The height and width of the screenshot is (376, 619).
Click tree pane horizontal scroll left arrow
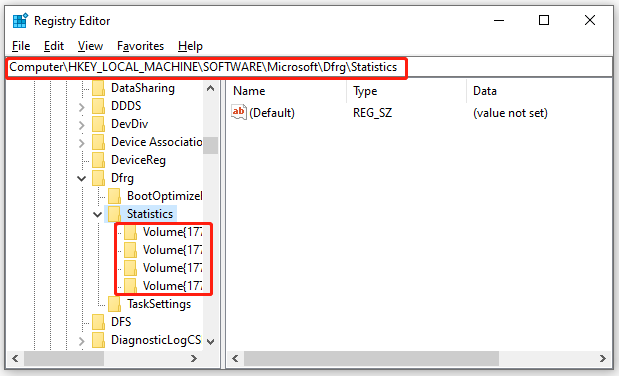pos(15,358)
